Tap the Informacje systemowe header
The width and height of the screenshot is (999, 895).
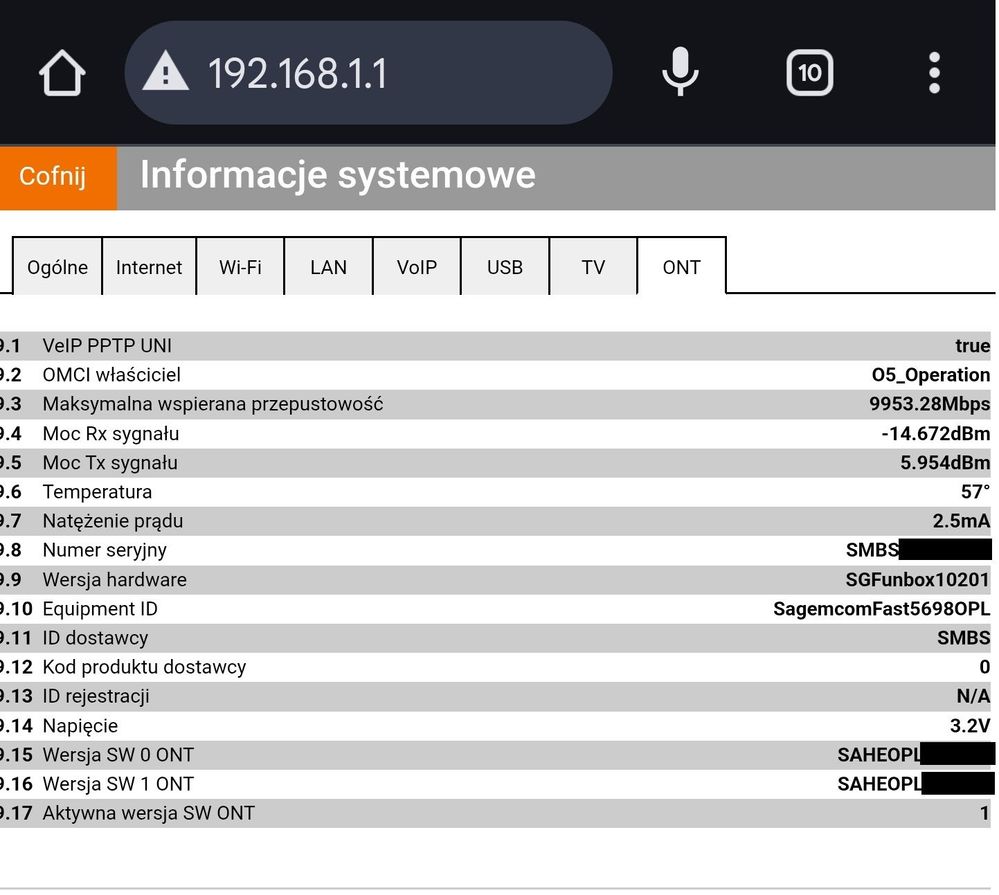(x=338, y=175)
